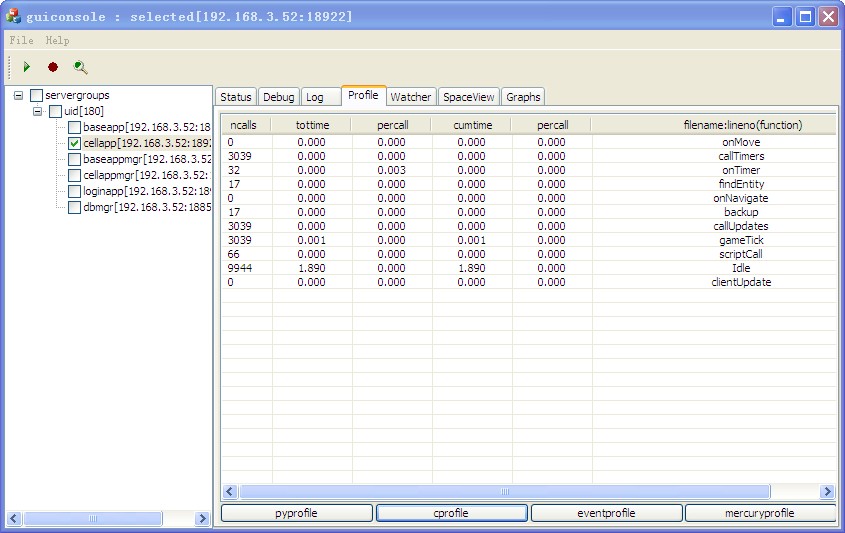Open the Graphs tab

pos(523,97)
